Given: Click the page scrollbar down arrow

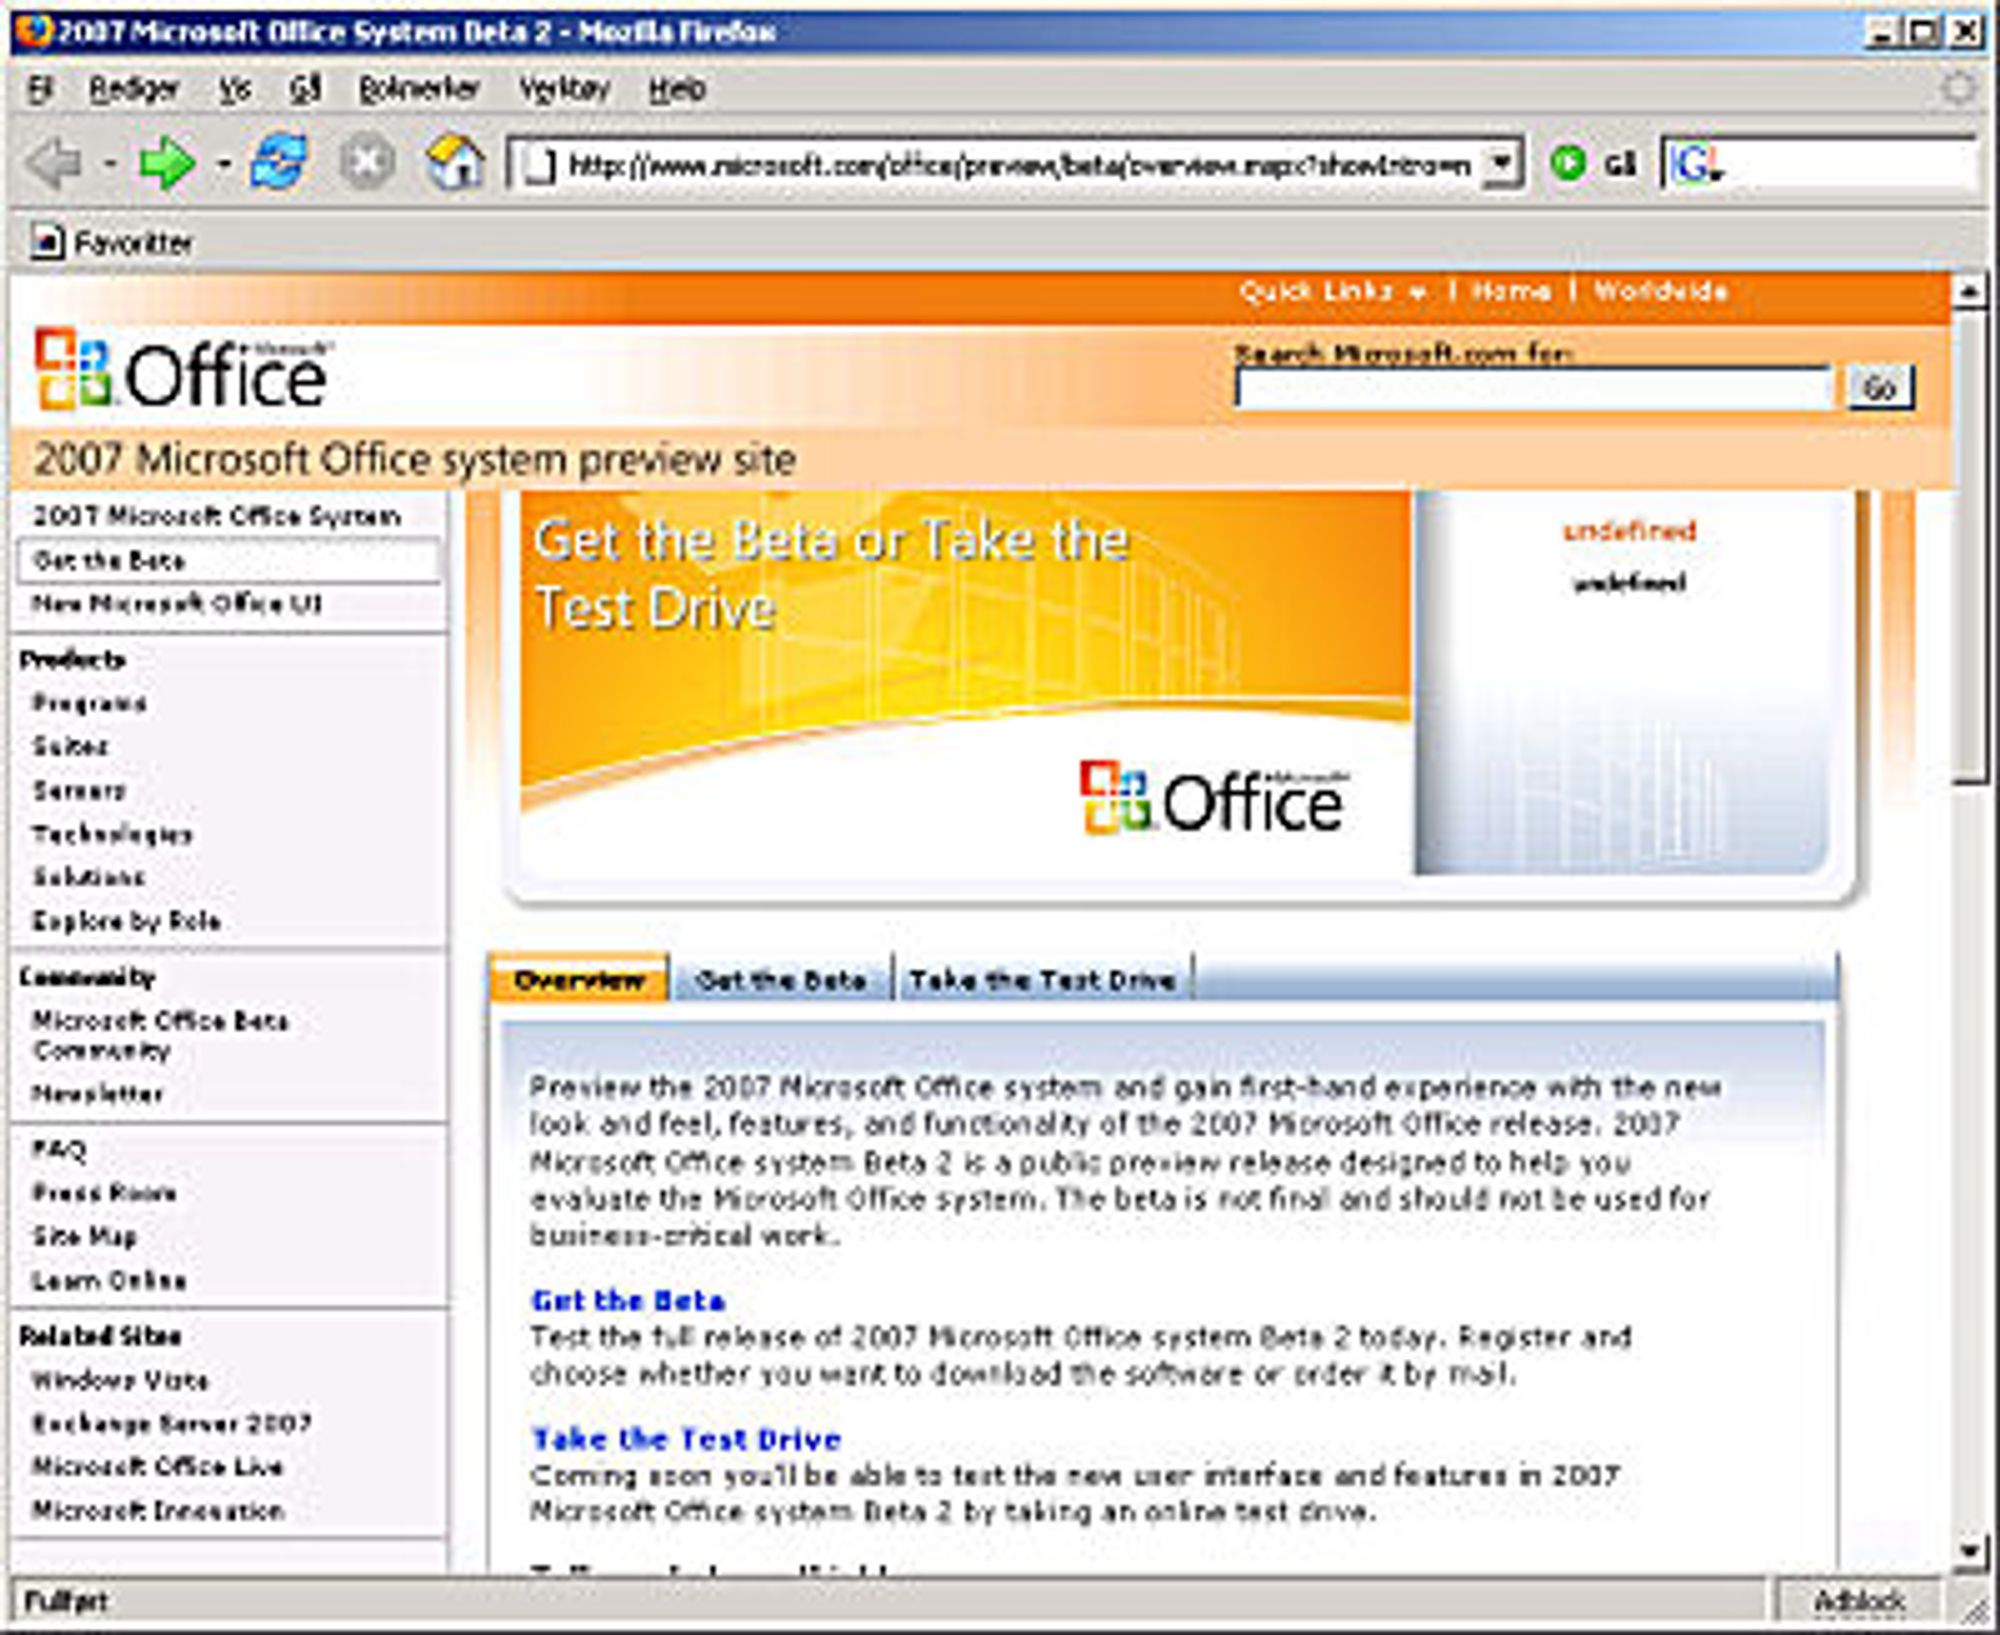Looking at the screenshot, I should coord(1969,1551).
